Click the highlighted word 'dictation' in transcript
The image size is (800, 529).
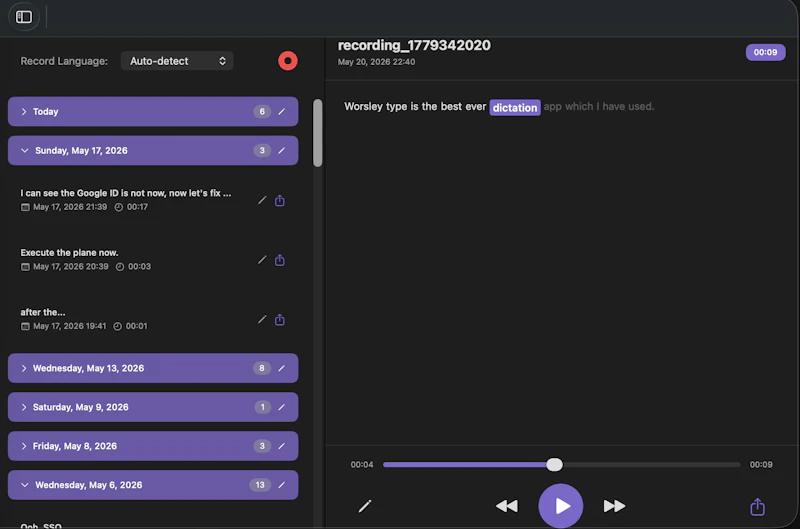515,107
